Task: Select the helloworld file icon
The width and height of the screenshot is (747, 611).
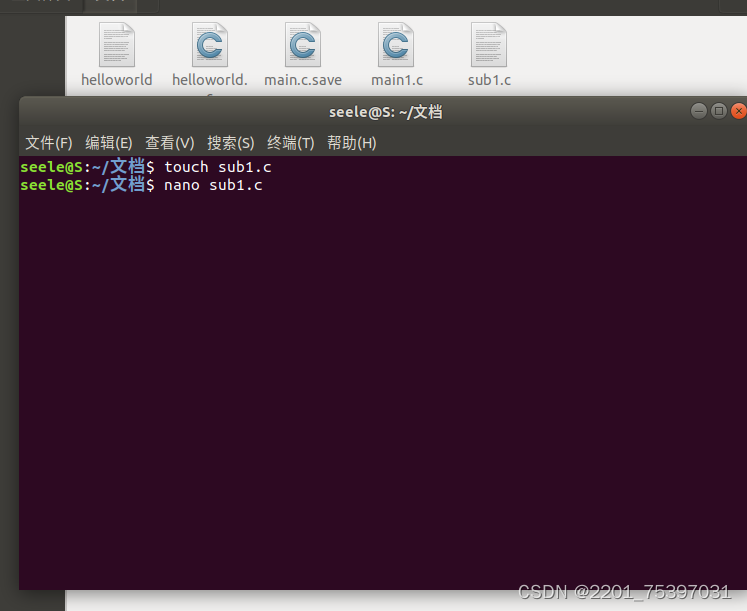Action: 117,45
